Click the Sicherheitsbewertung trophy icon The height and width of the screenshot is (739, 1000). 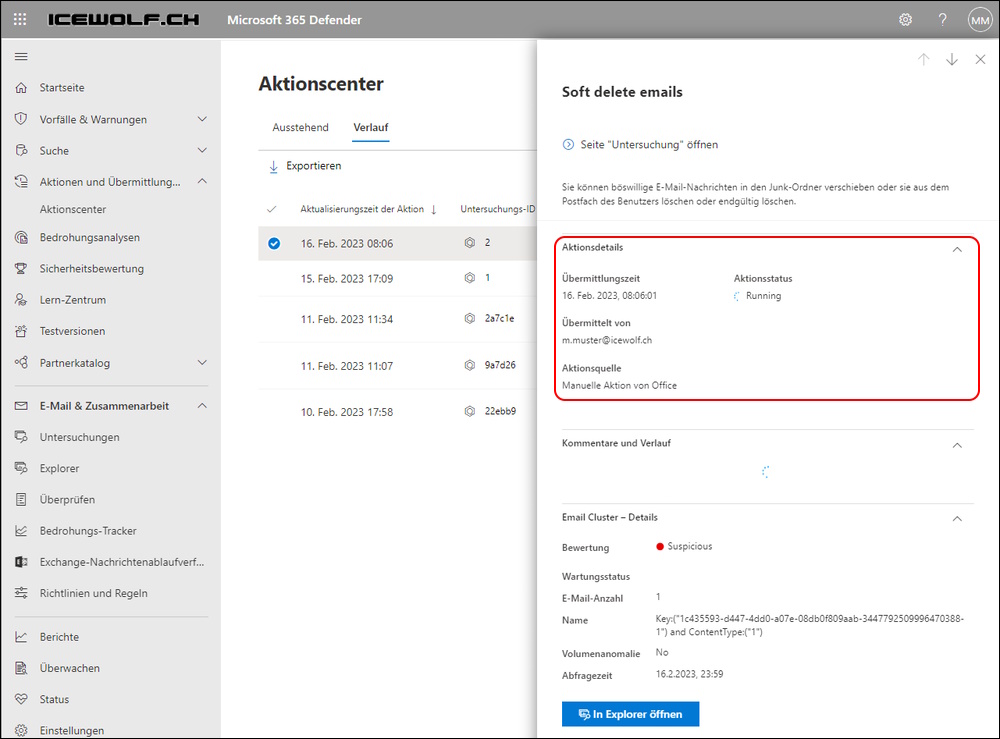pyautogui.click(x=21, y=268)
